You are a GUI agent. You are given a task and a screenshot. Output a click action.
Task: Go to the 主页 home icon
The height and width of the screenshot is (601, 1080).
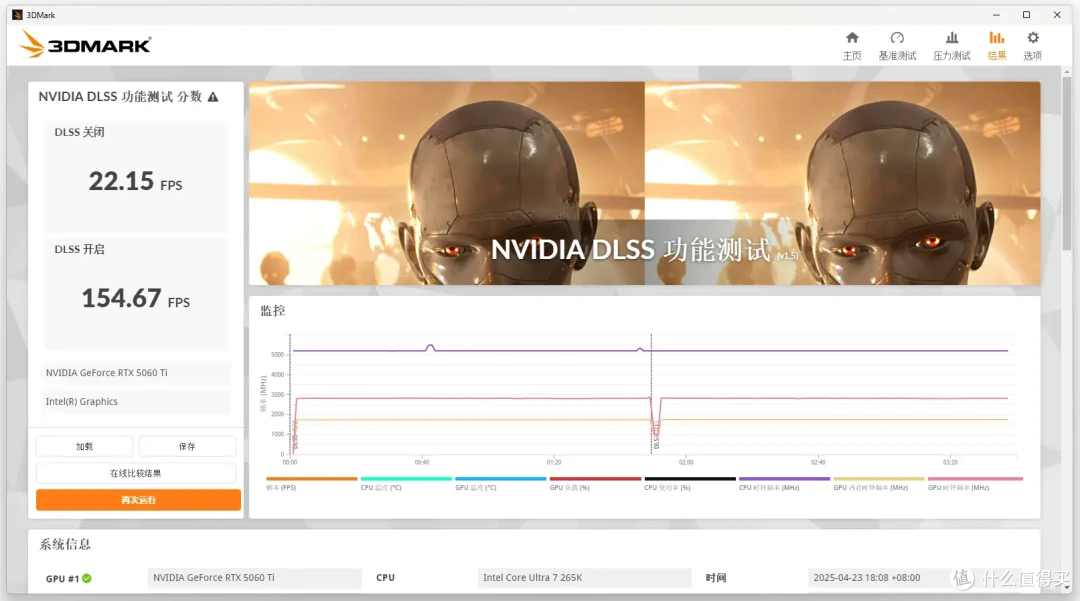click(851, 39)
